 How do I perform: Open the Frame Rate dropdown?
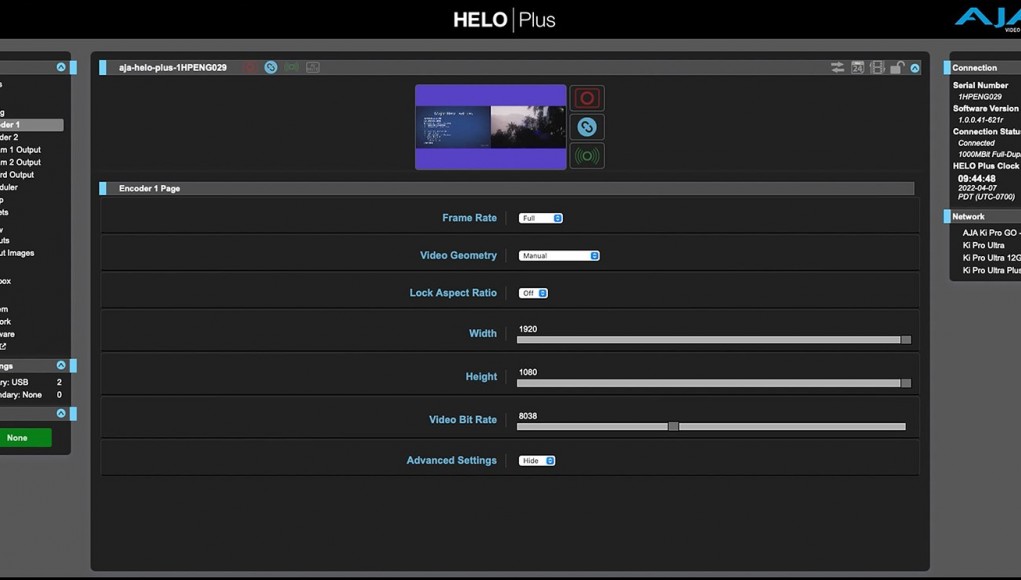(x=540, y=218)
